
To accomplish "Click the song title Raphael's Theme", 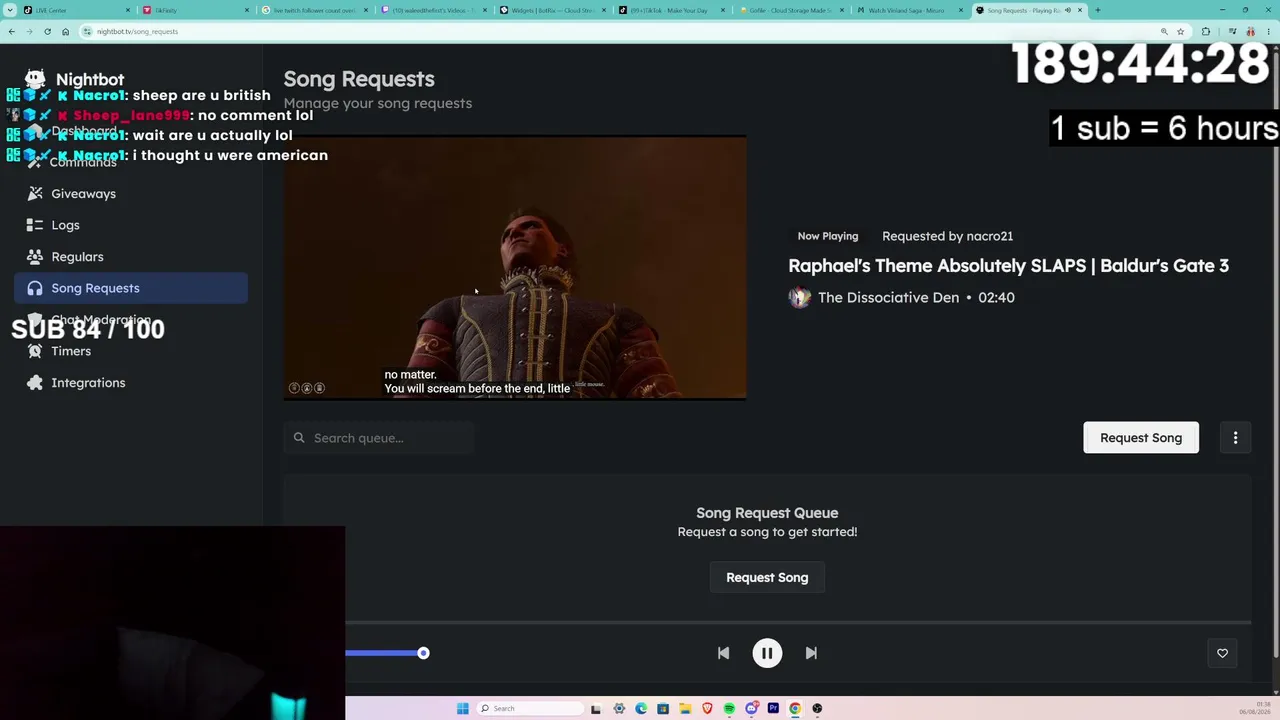I will point(1008,265).
